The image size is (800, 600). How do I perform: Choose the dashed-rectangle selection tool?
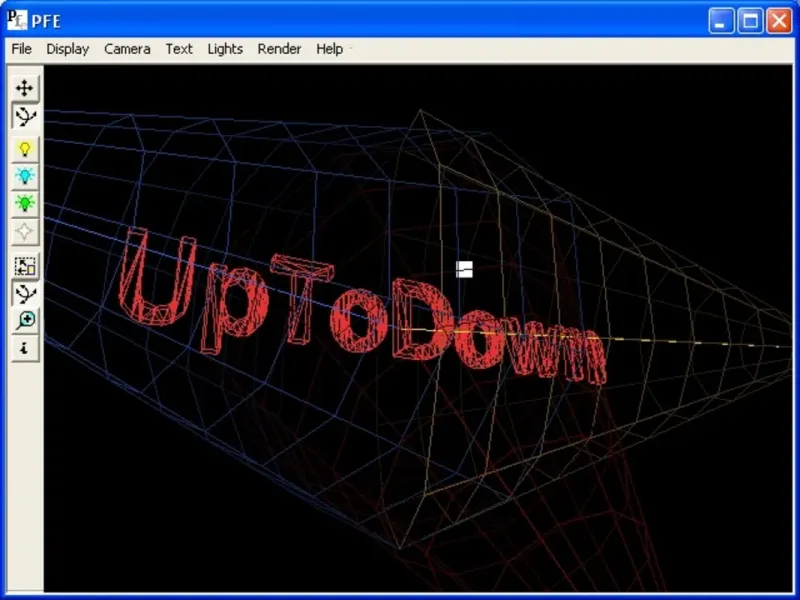click(x=24, y=266)
